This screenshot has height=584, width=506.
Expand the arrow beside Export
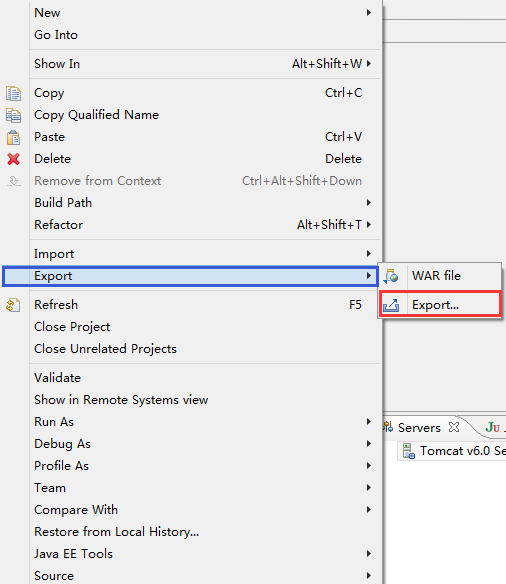coord(369,276)
